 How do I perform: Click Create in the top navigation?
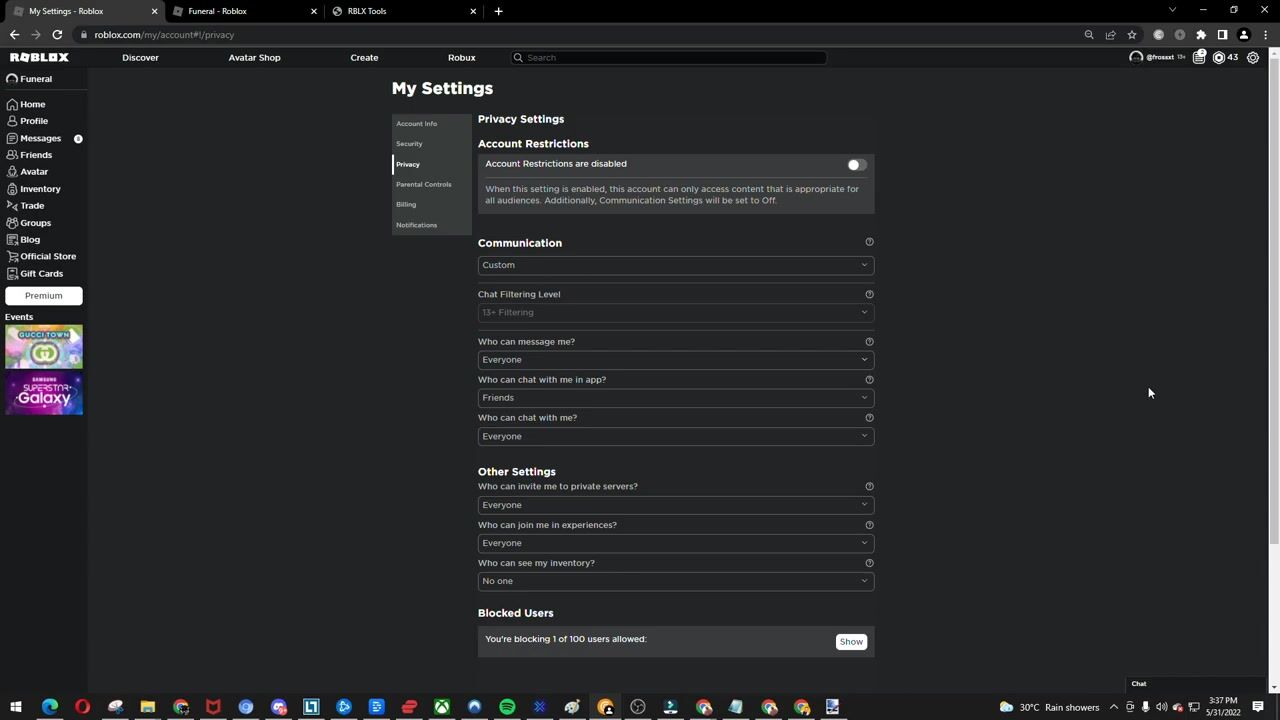click(364, 57)
